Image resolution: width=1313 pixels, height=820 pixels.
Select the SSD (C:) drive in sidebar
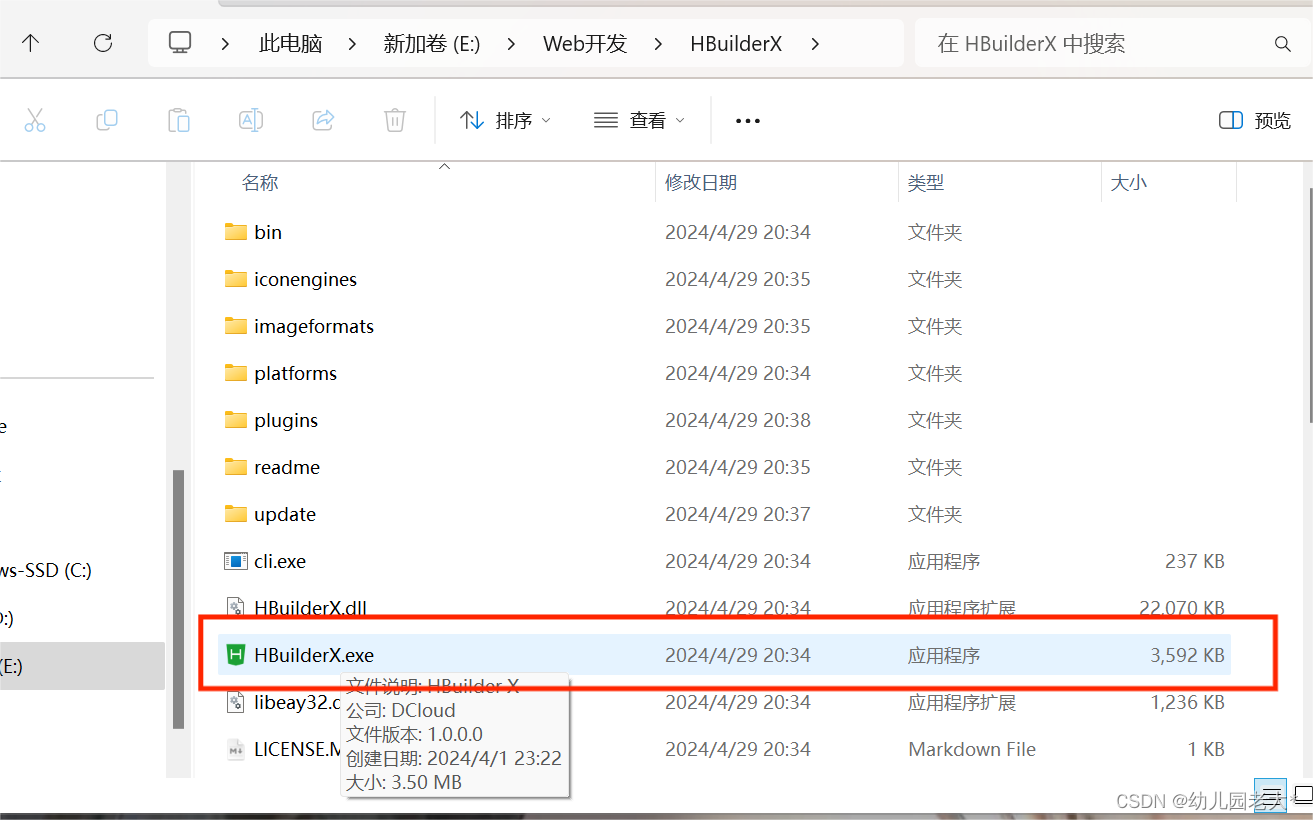pos(46,571)
